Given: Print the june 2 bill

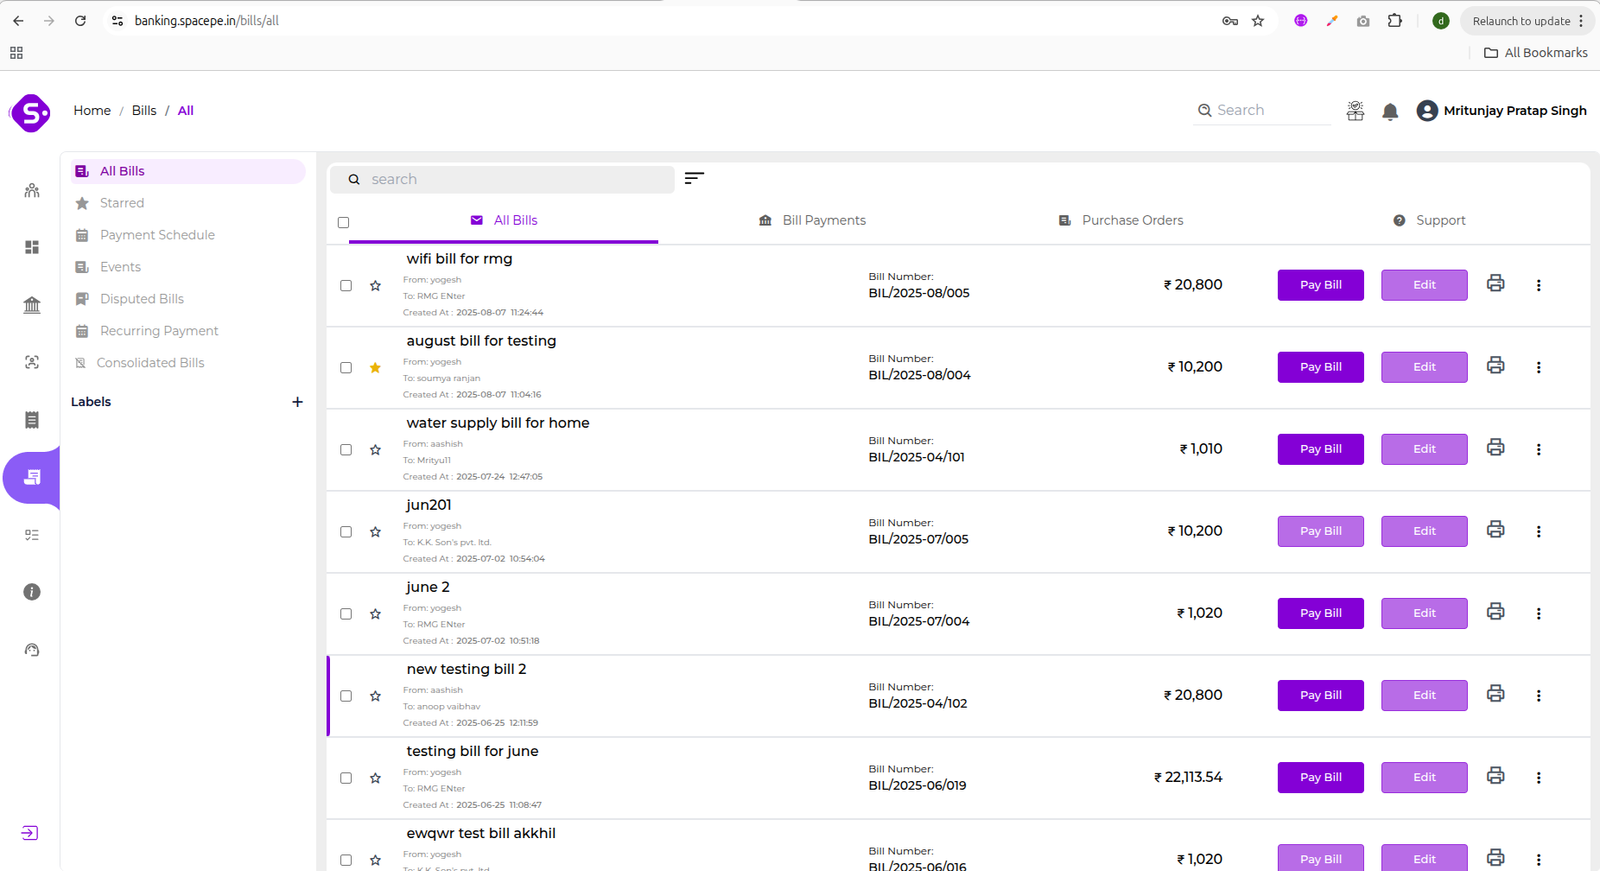Looking at the screenshot, I should tap(1495, 612).
